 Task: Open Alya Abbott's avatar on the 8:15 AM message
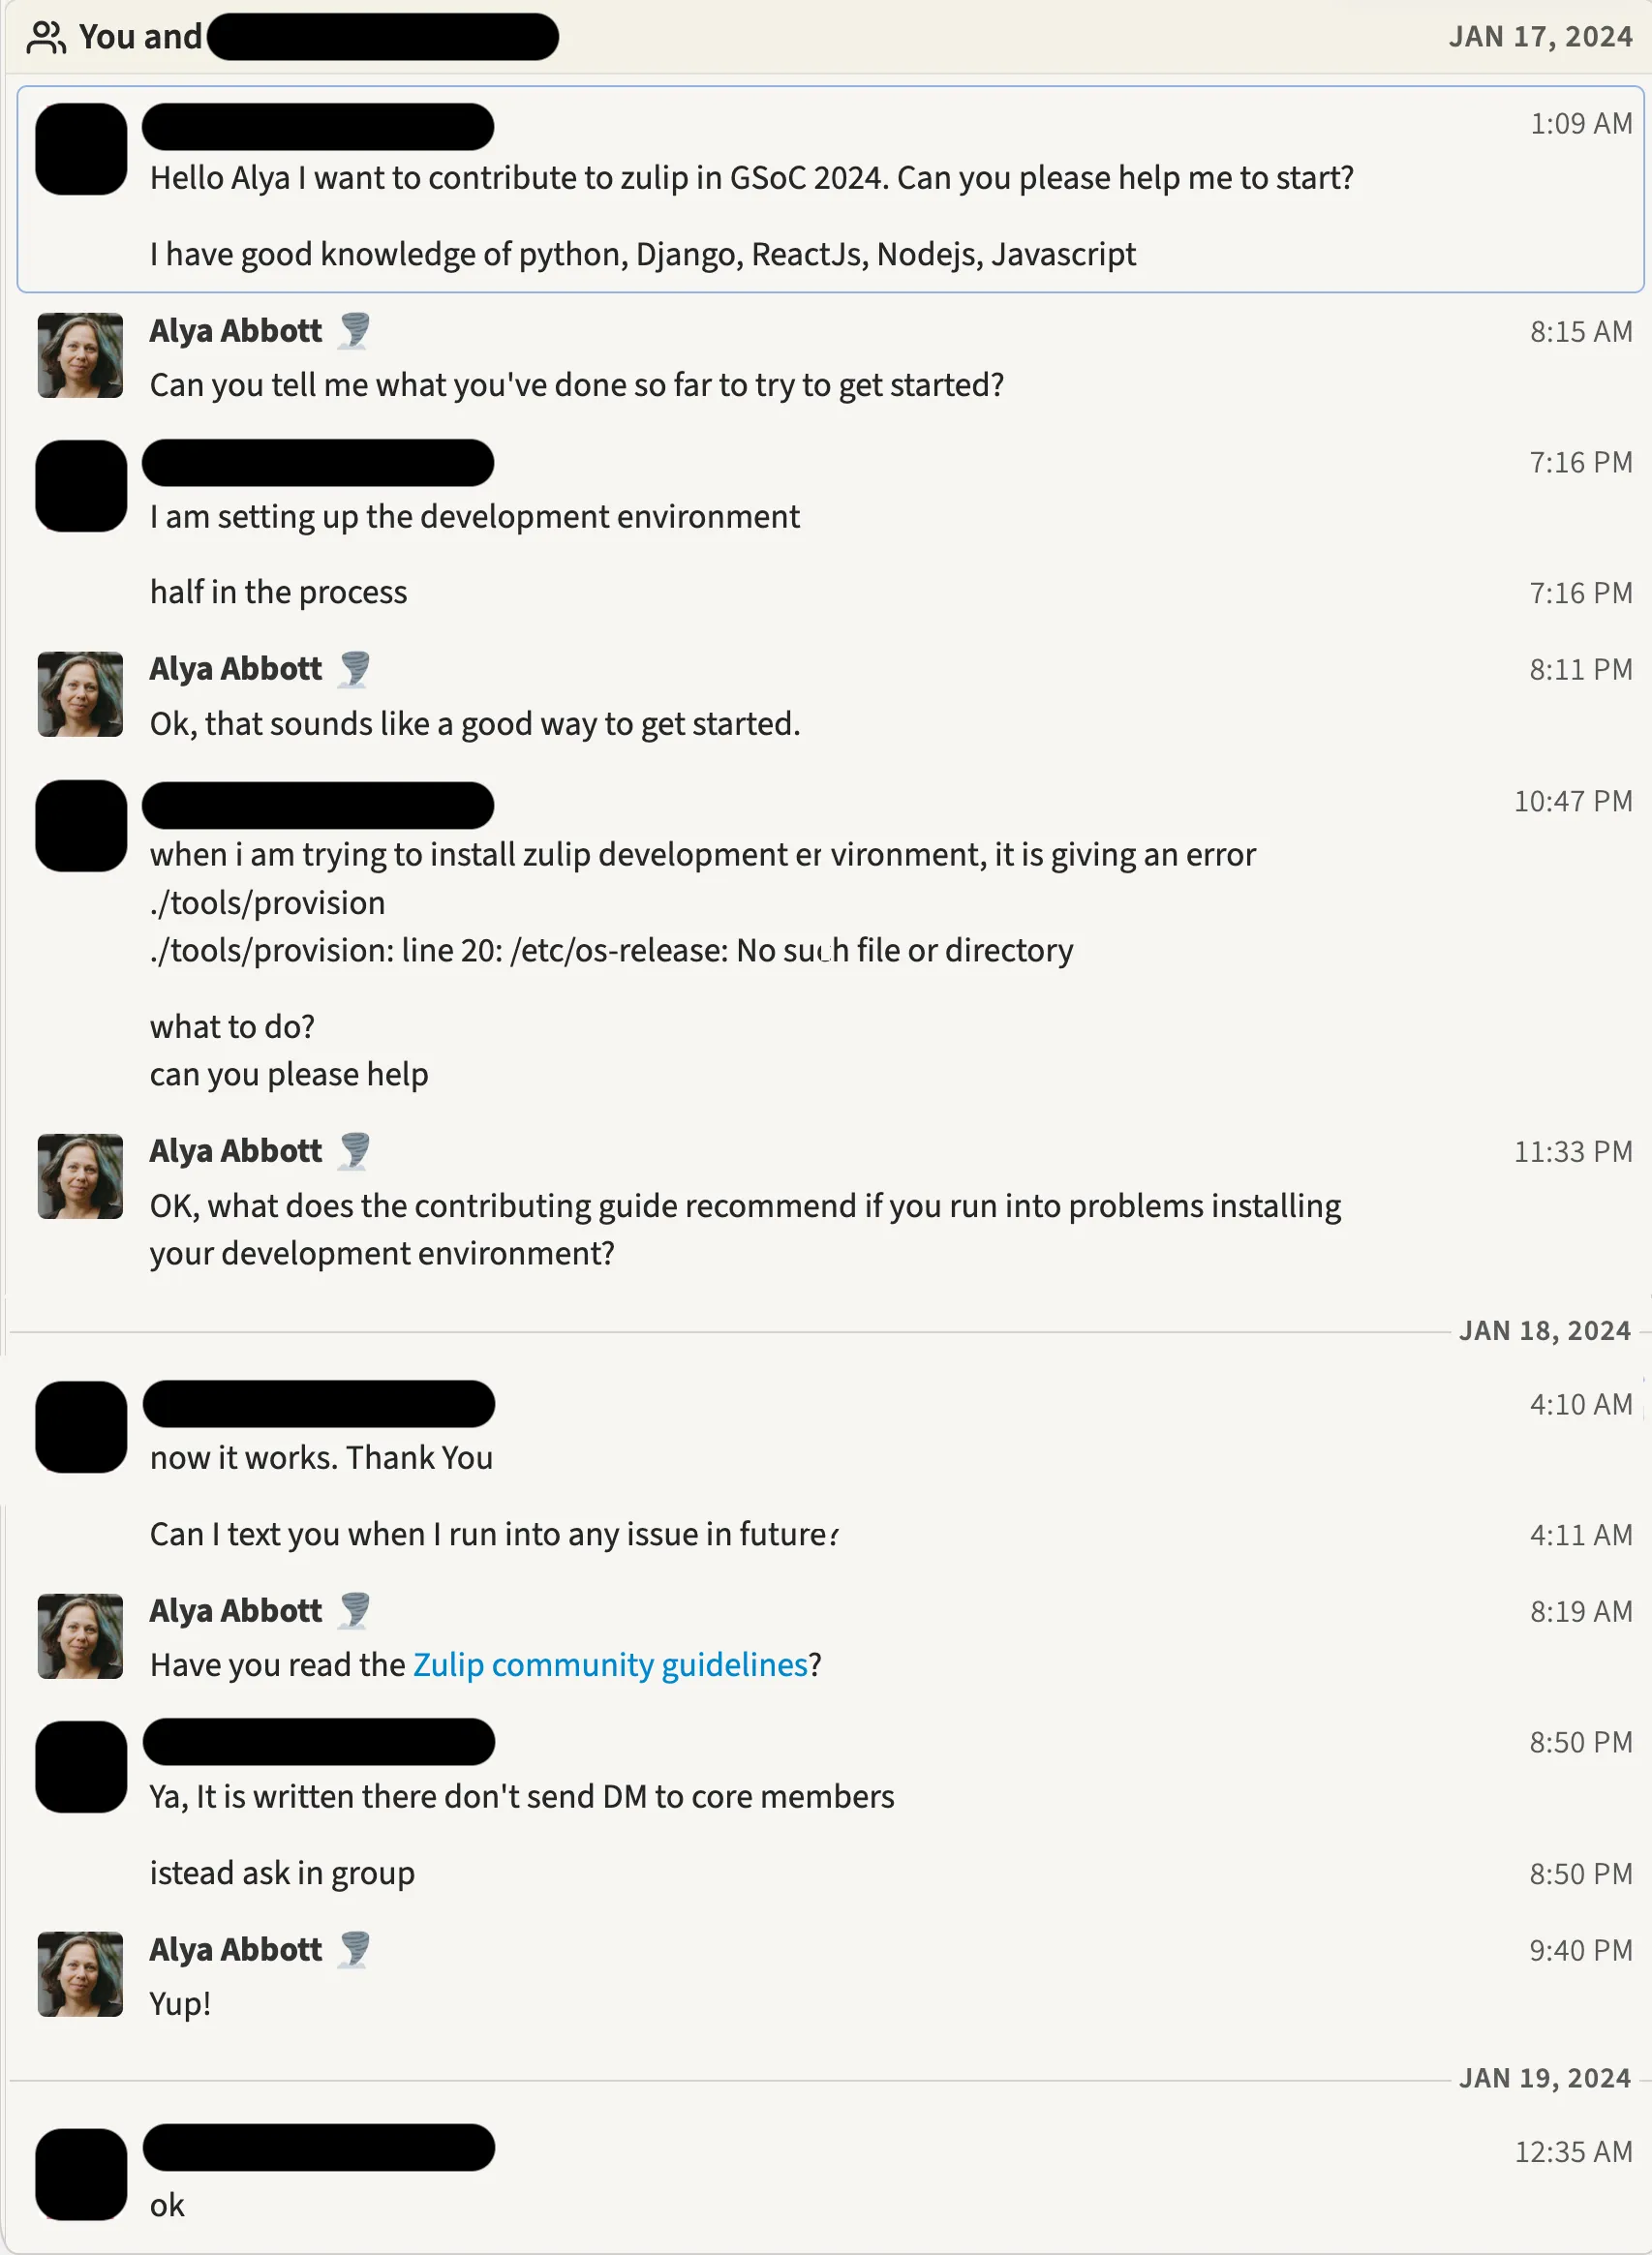coord(80,356)
